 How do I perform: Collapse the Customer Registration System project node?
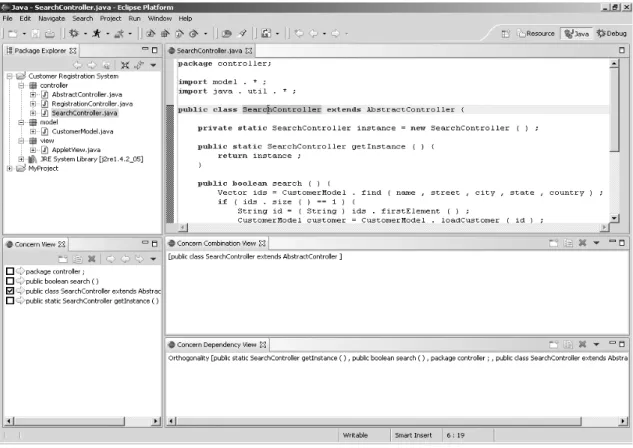coord(10,76)
